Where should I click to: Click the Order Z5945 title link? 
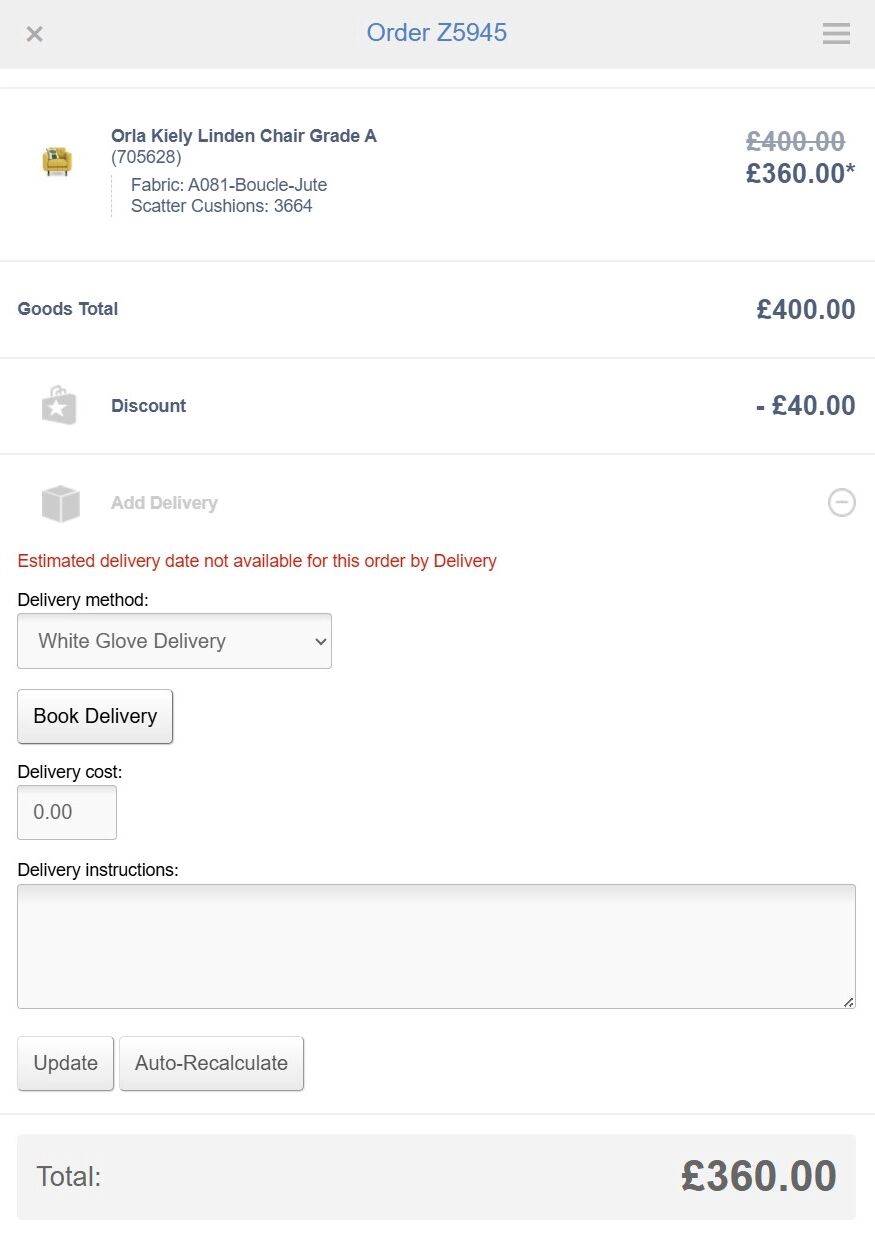tap(437, 33)
